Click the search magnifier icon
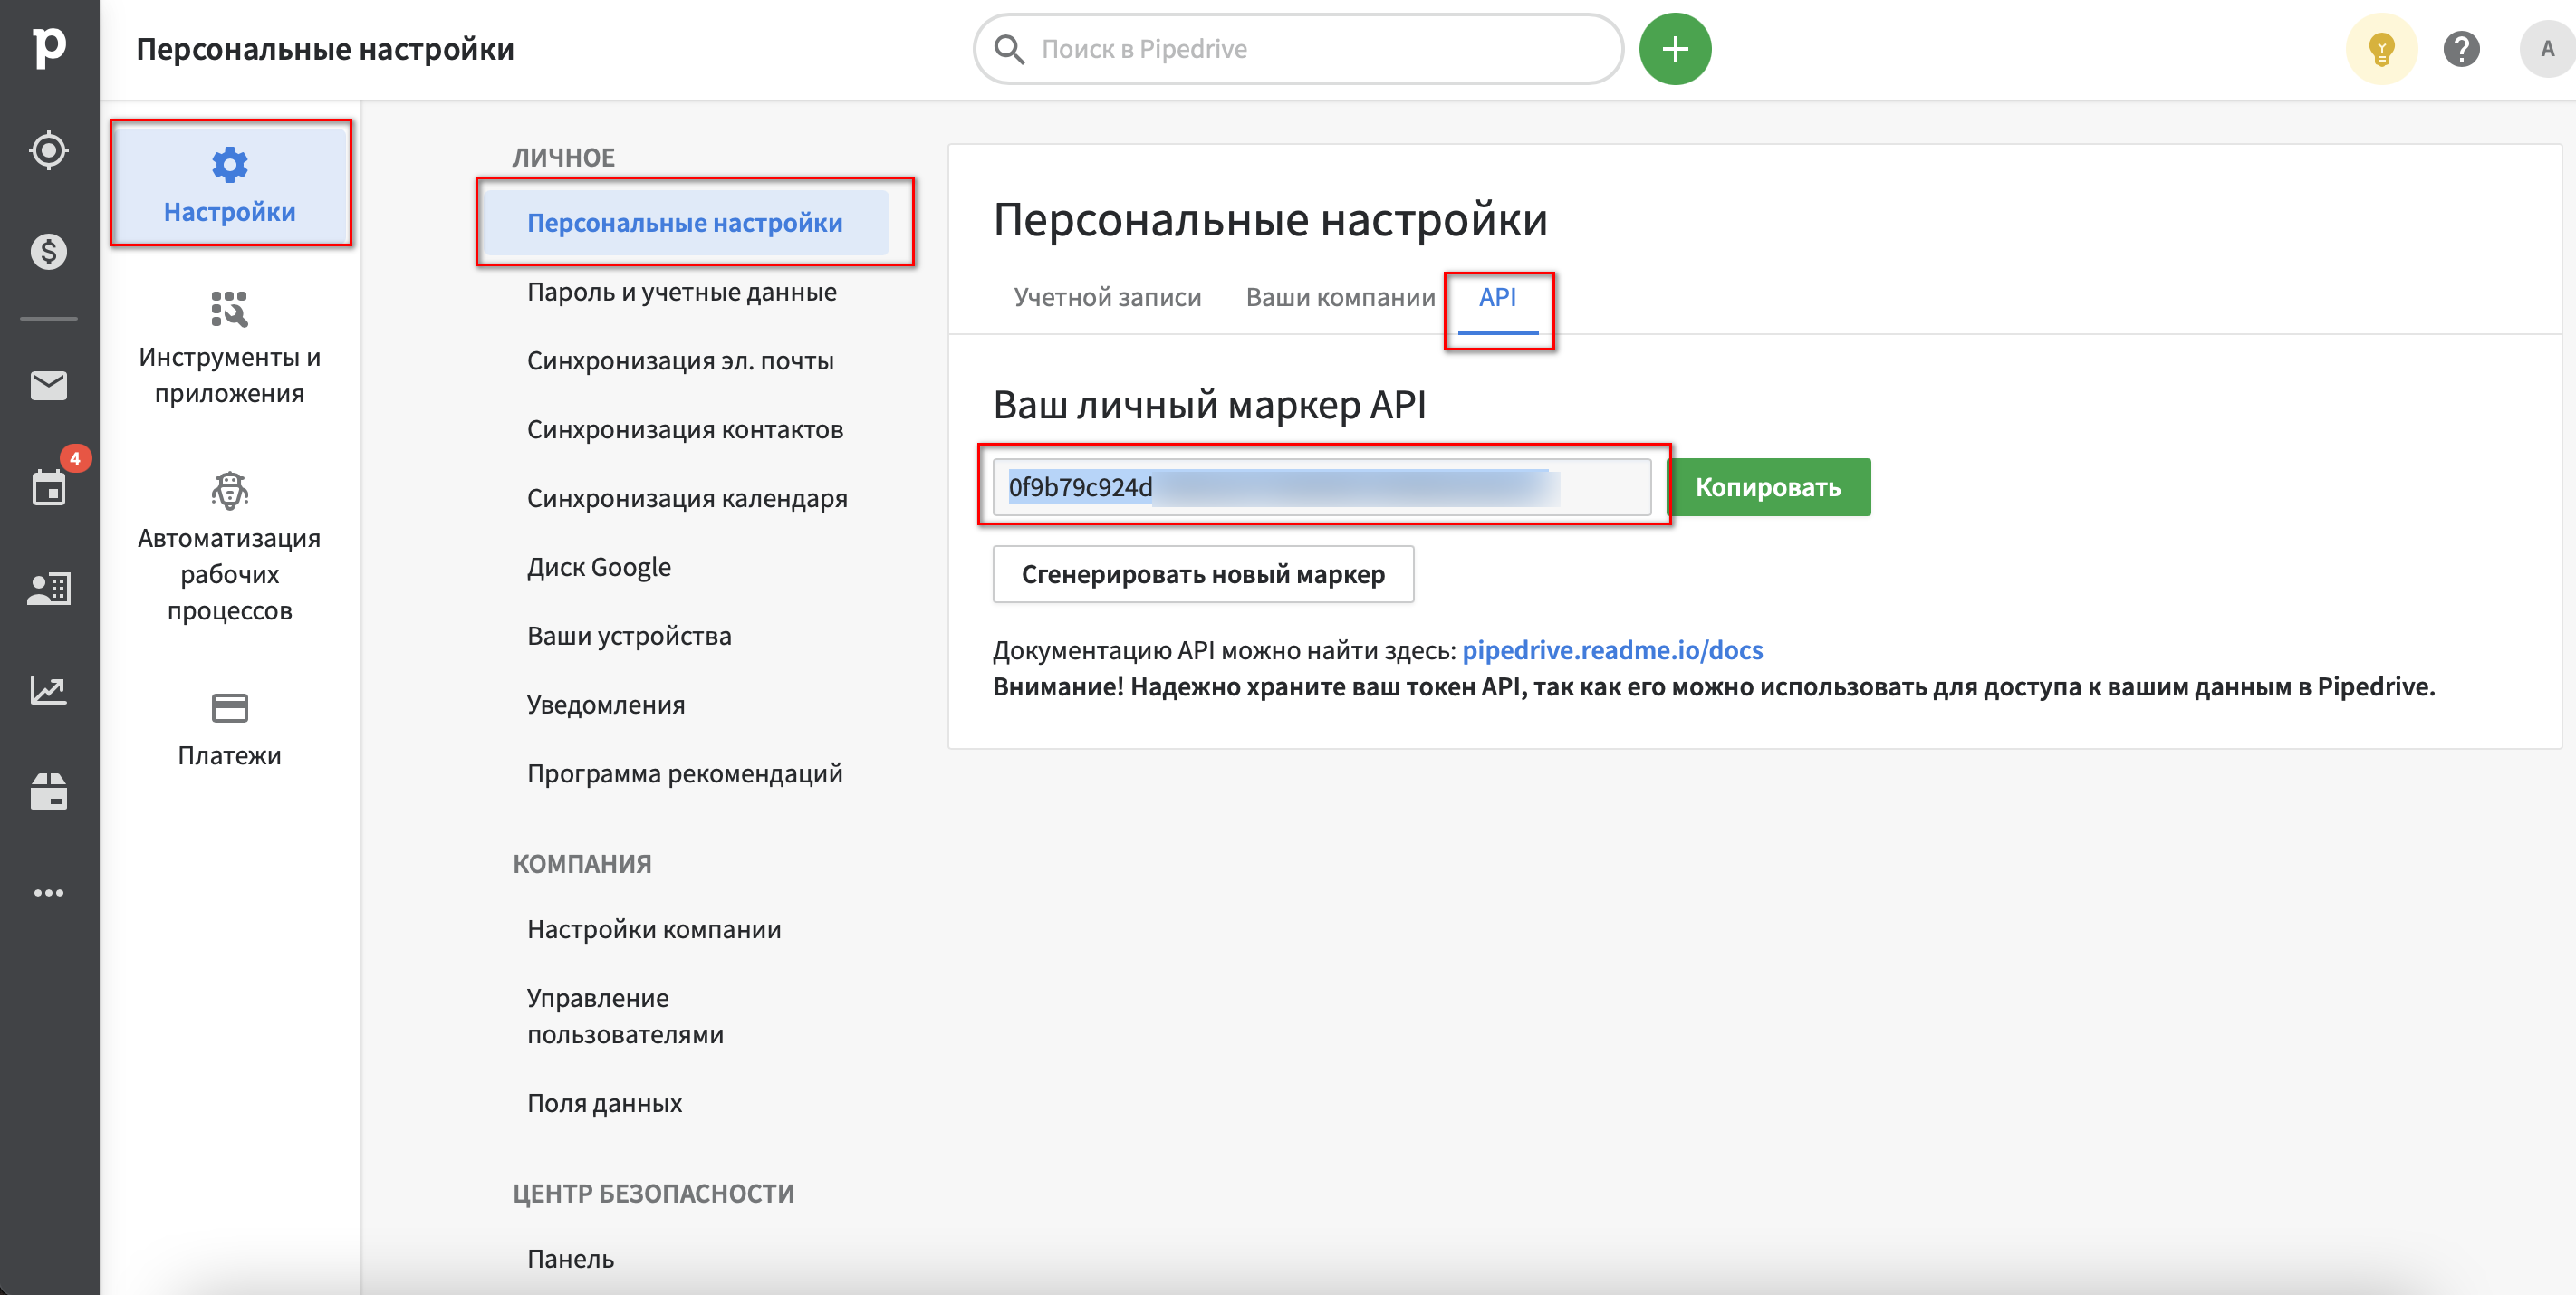The width and height of the screenshot is (2576, 1295). (1010, 49)
